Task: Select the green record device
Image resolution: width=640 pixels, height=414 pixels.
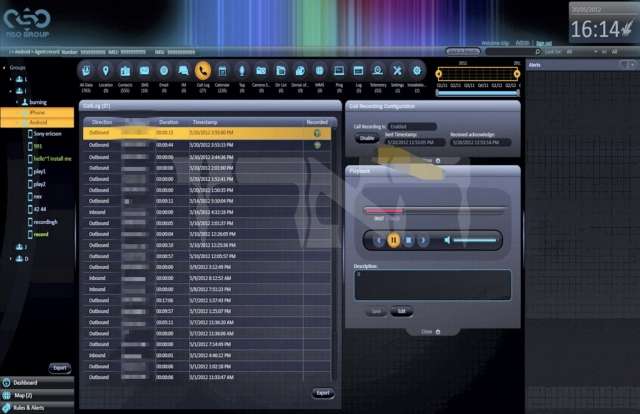Action: click(38, 234)
